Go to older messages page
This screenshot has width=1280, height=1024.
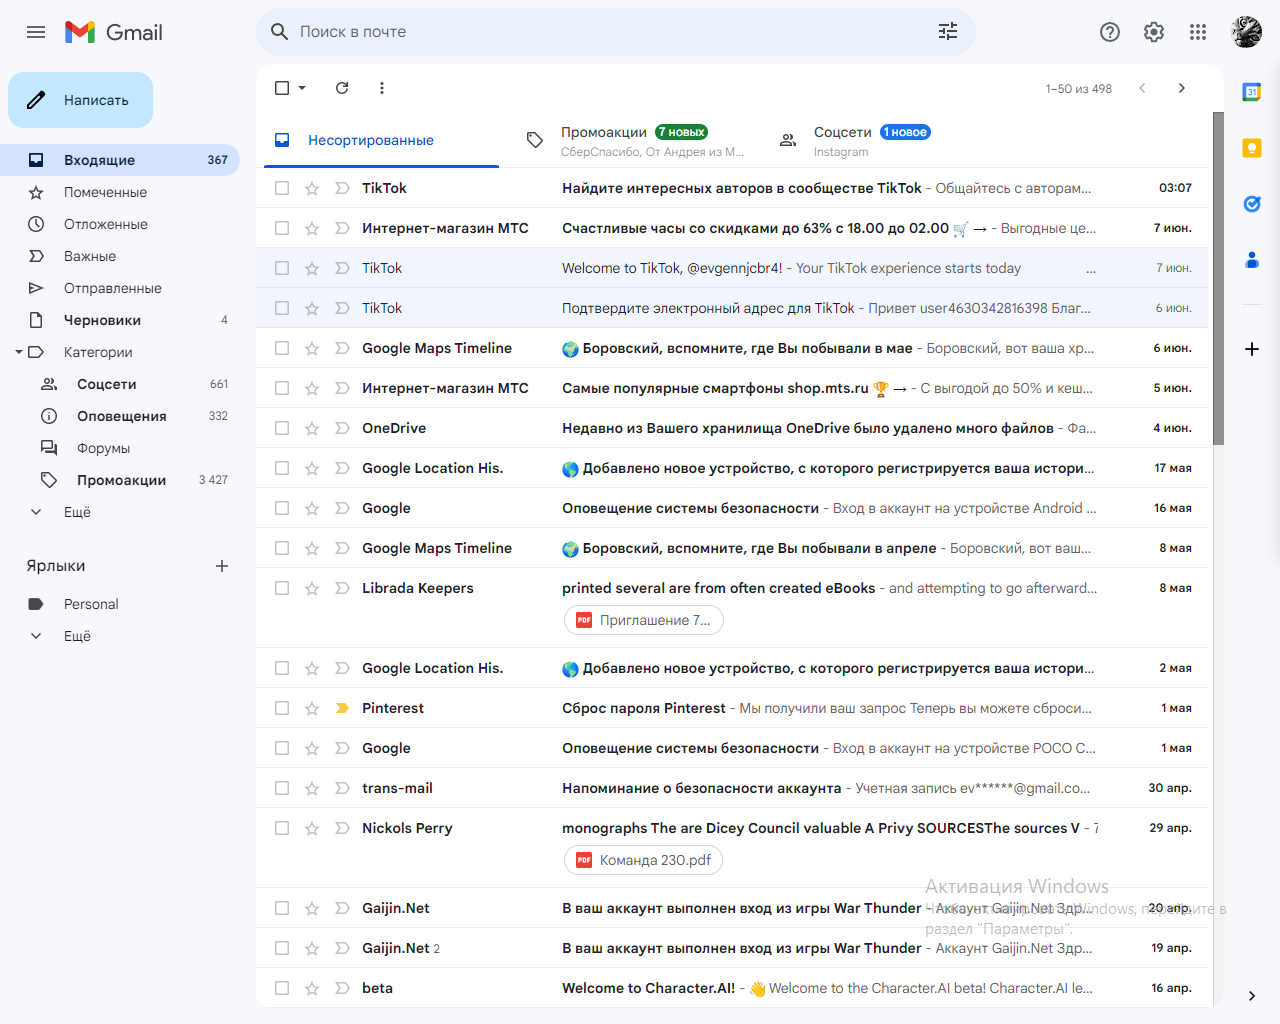(x=1182, y=88)
